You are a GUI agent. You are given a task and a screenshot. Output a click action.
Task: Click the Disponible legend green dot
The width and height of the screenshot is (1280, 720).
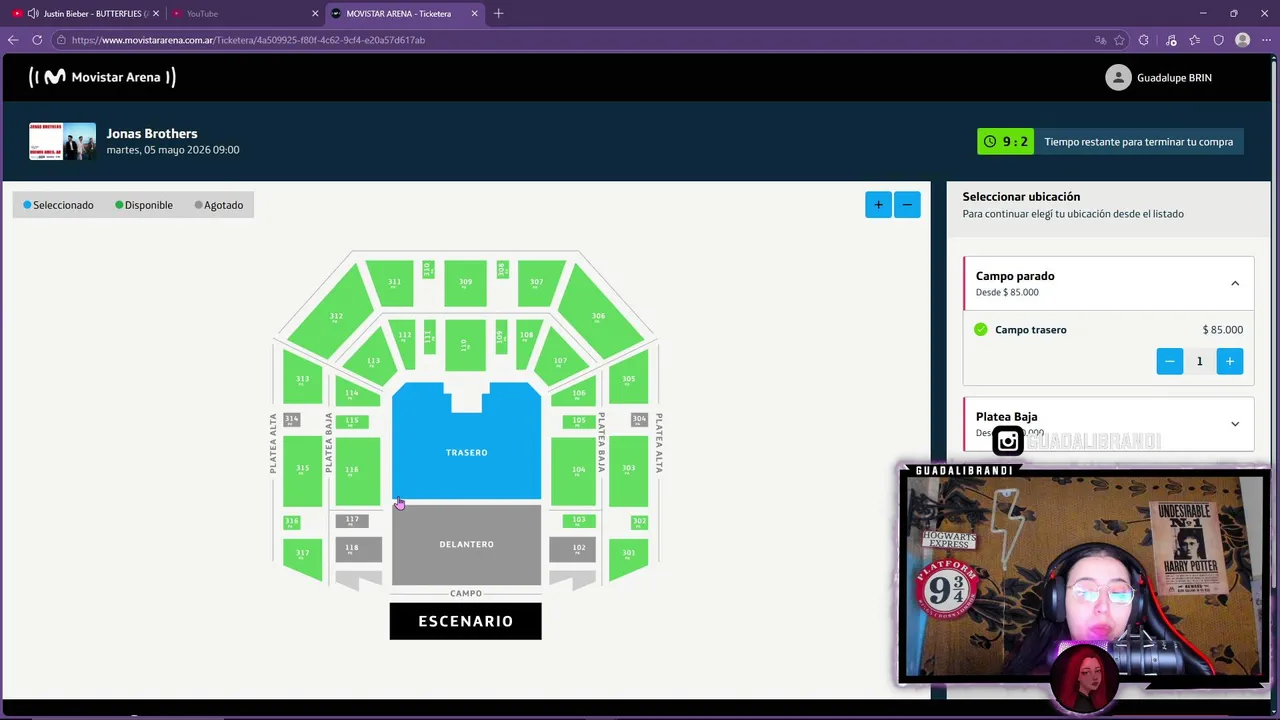(x=119, y=205)
